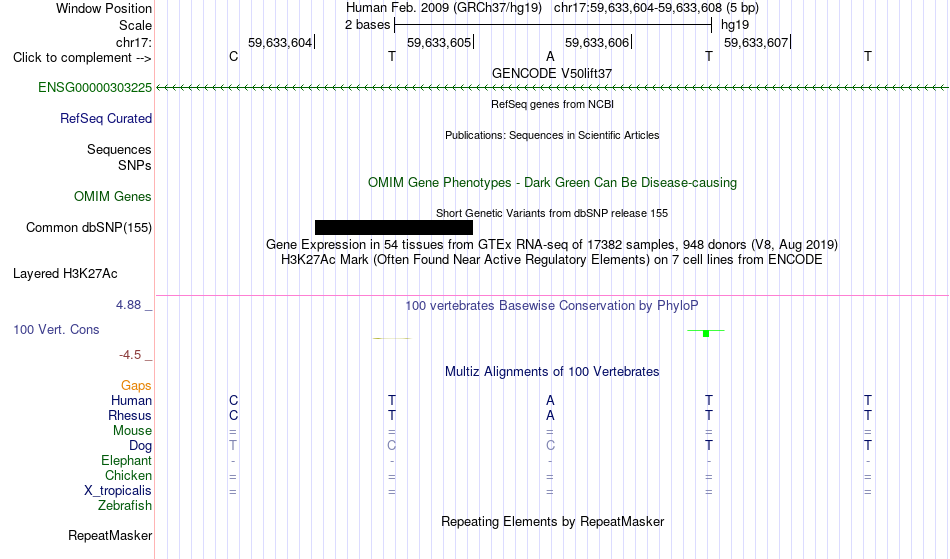Open Common dbSNP(155) track label

(89, 227)
